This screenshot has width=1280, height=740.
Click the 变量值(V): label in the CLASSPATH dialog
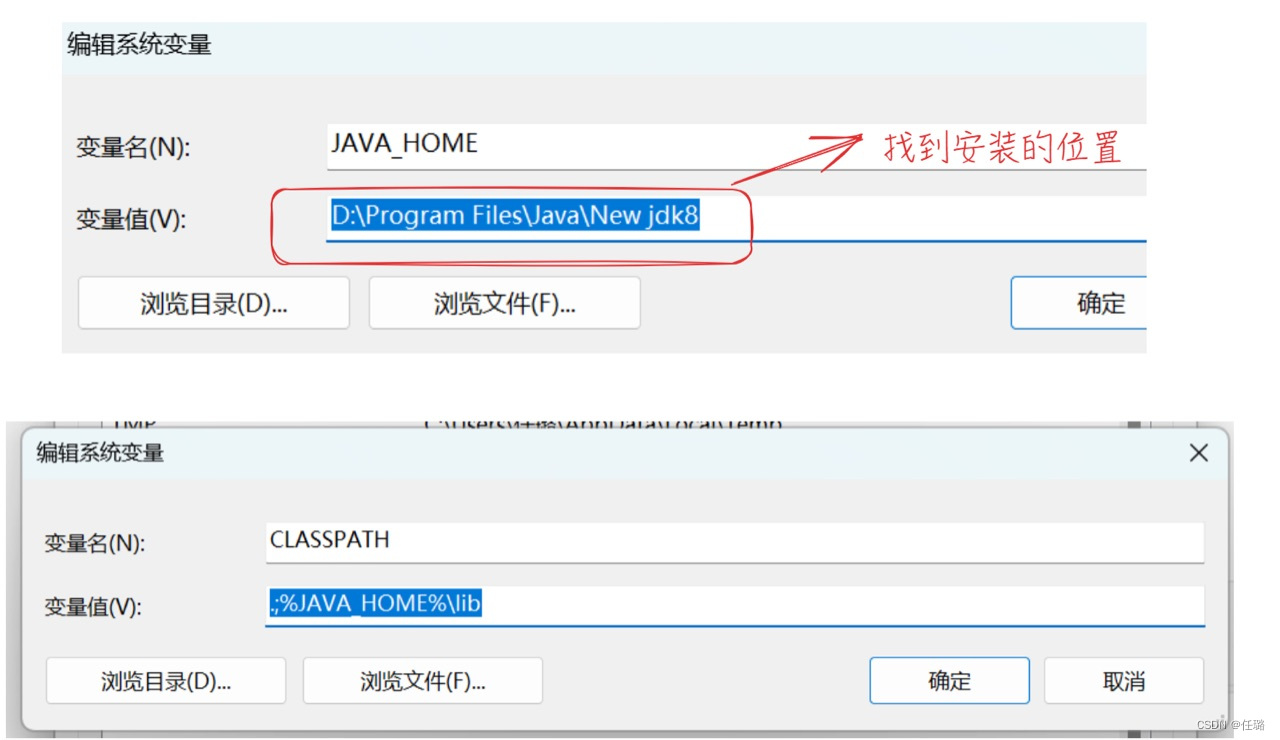pyautogui.click(x=93, y=607)
